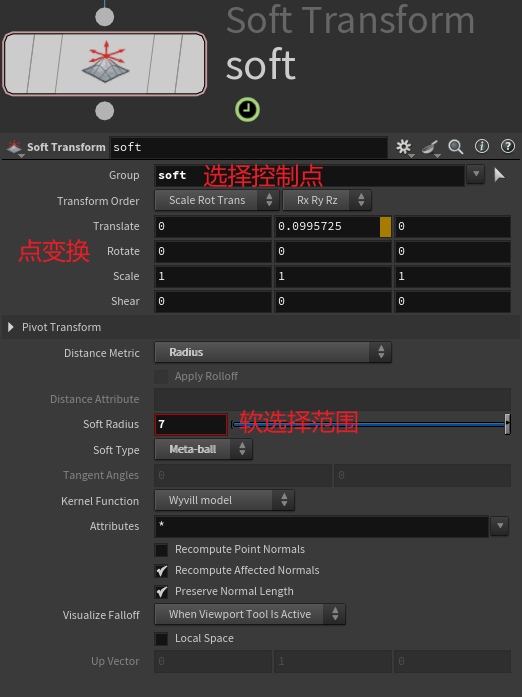Open the Kernel Function Wyvill model dropdown

225,500
